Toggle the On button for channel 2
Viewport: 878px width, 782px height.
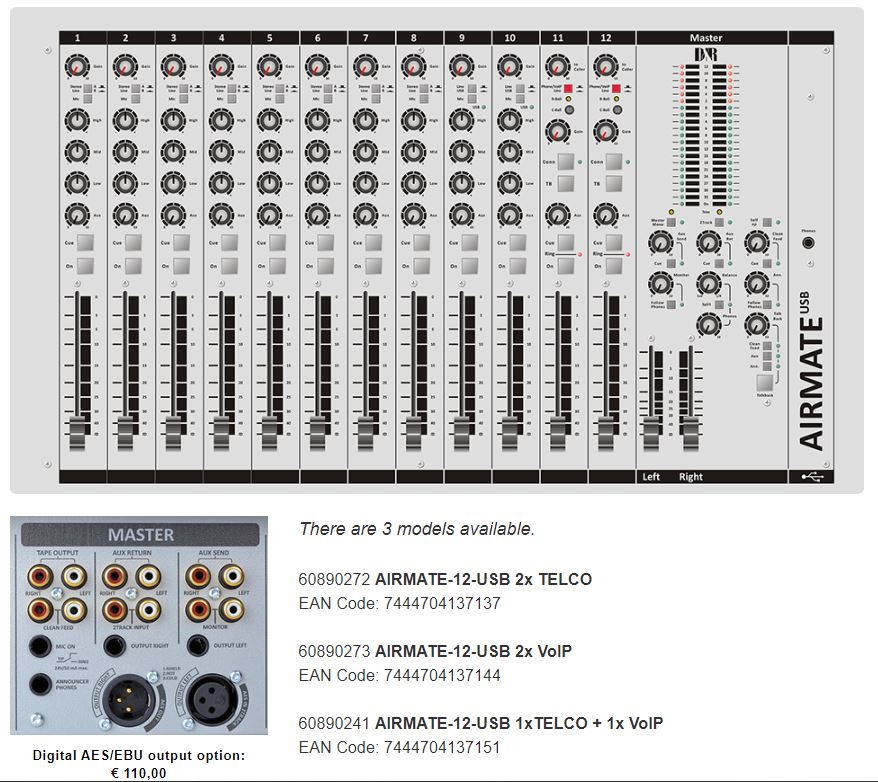pyautogui.click(x=133, y=266)
